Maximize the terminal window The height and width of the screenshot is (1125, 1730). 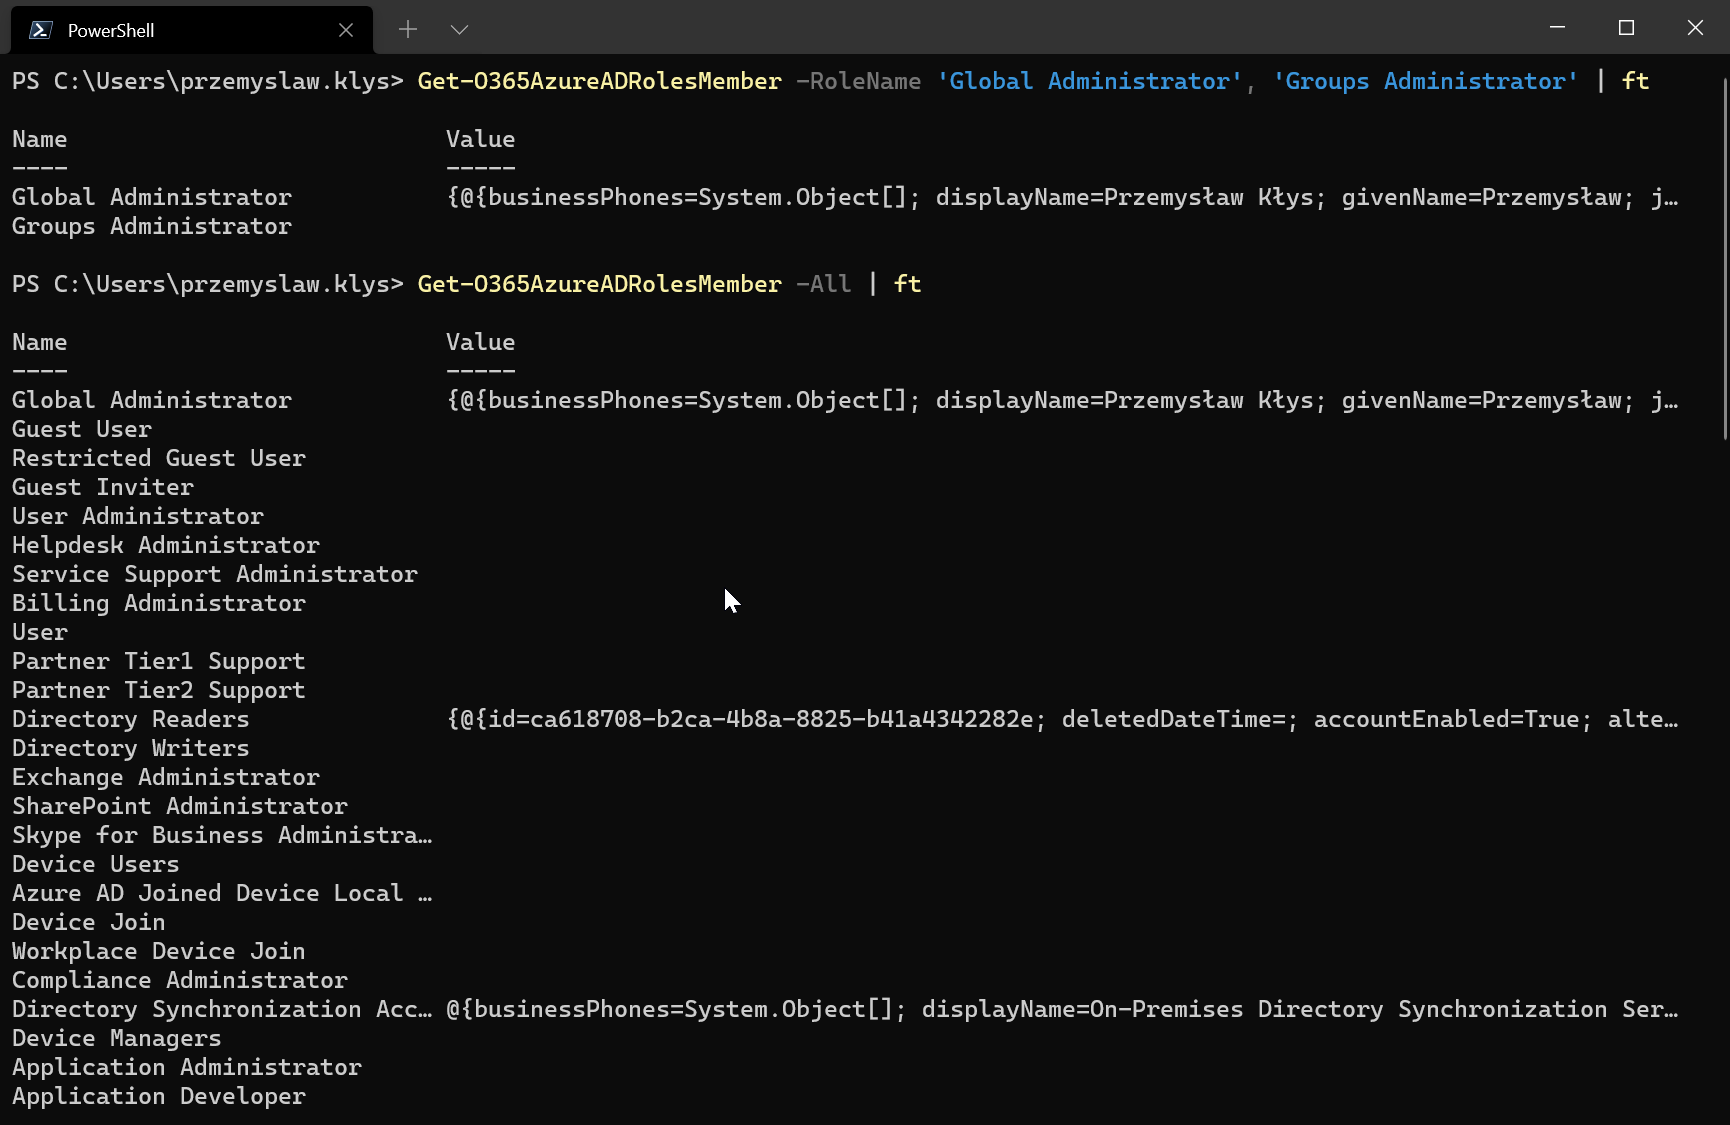click(1626, 28)
